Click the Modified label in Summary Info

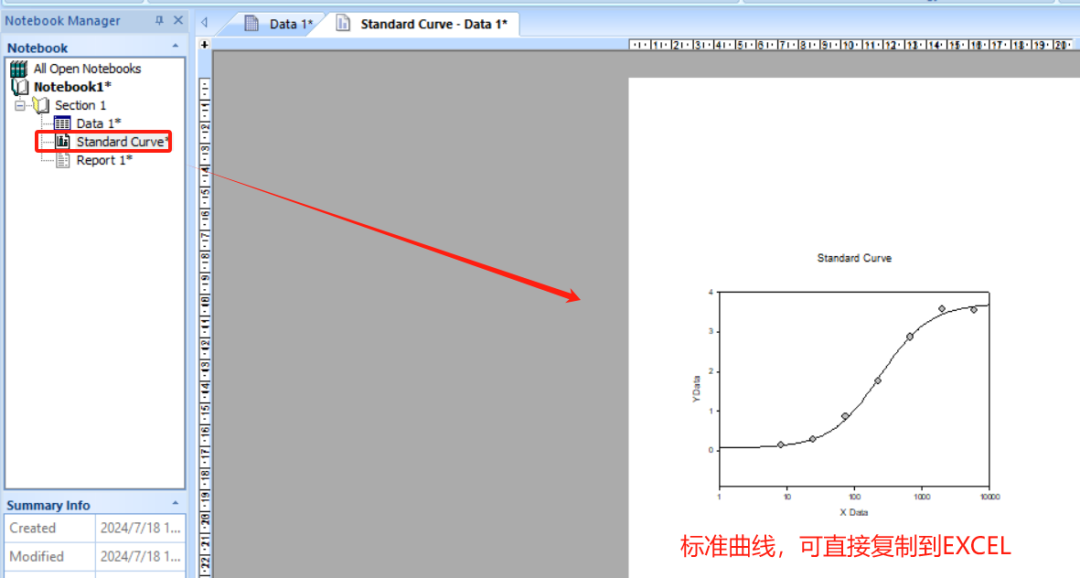coord(37,556)
